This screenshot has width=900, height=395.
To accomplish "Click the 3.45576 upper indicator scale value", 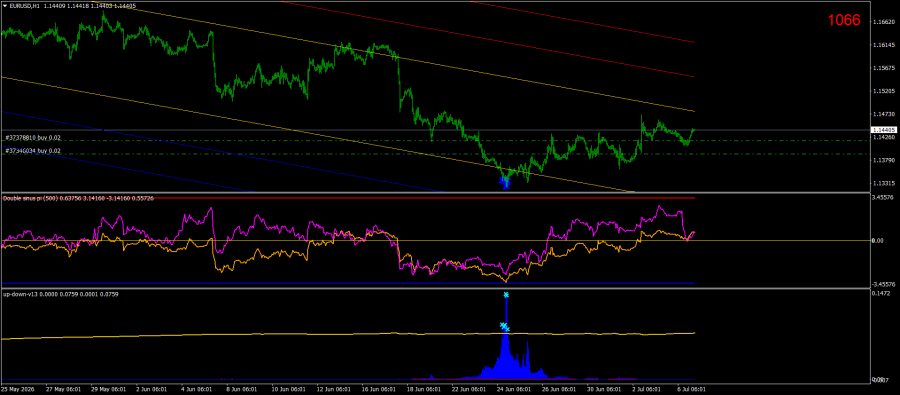I will click(x=882, y=198).
